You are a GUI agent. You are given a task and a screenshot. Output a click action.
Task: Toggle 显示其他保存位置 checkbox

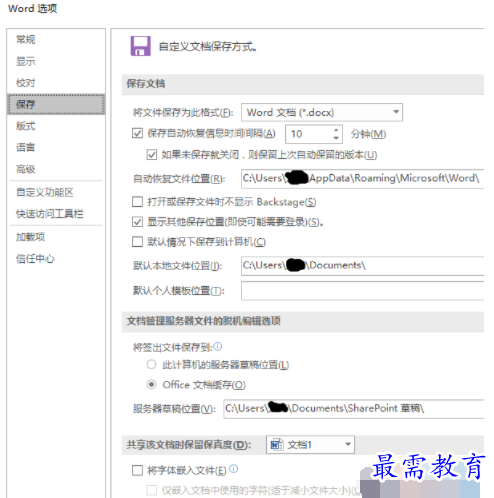137,222
